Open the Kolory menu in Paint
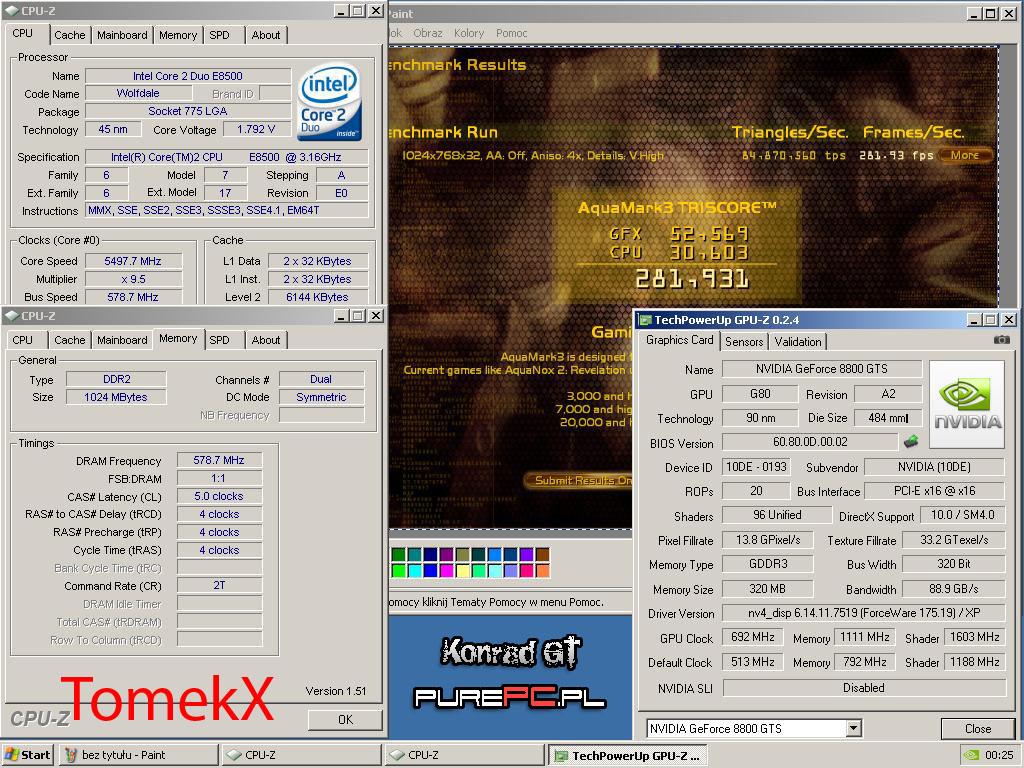 (x=469, y=33)
